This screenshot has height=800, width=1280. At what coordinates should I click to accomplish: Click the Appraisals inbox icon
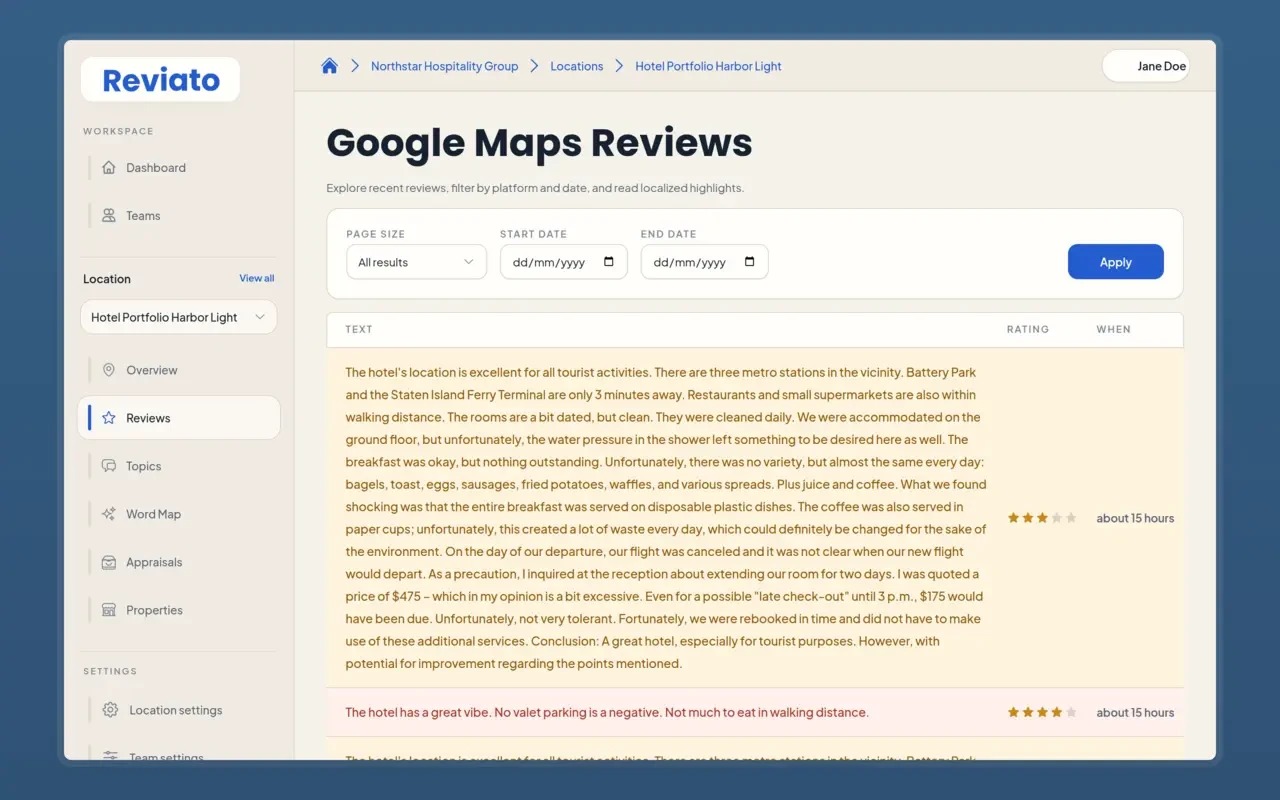[109, 562]
